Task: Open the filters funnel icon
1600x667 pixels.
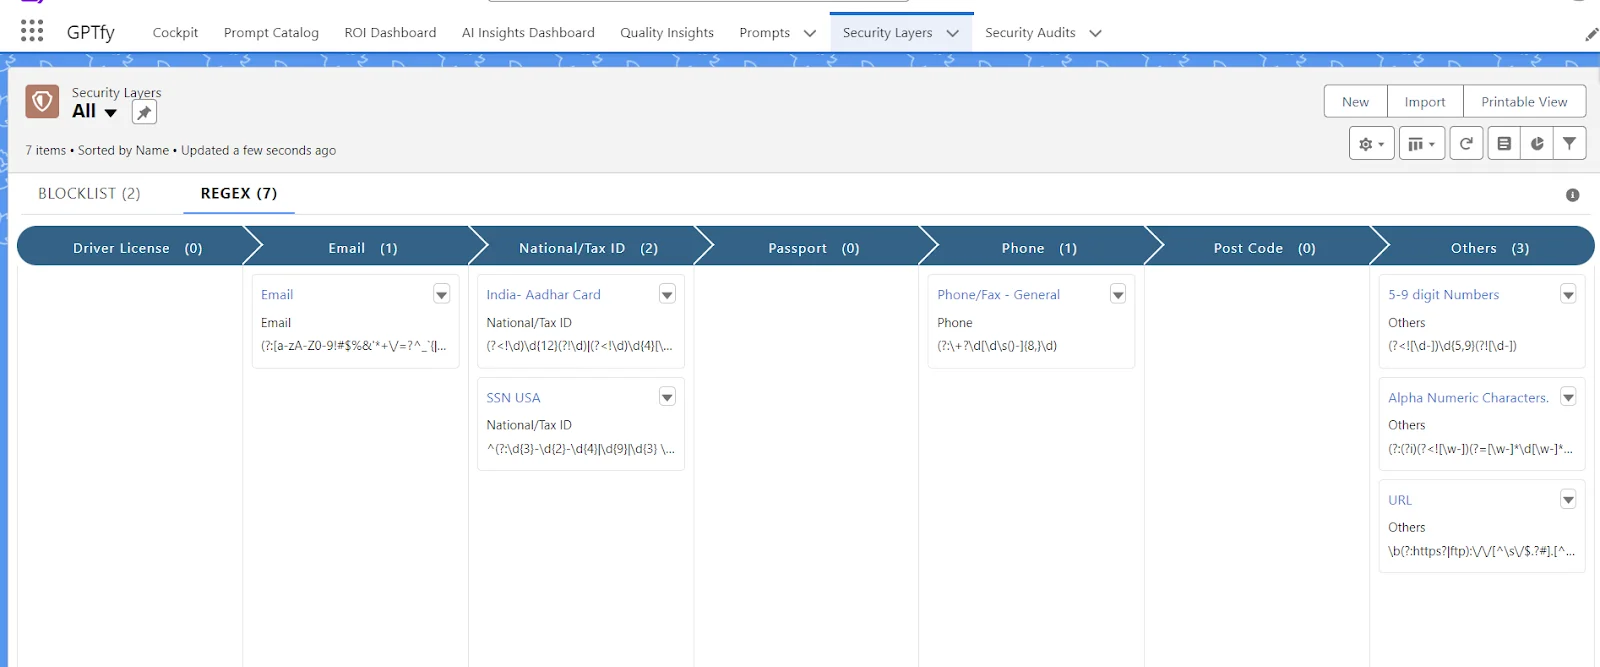Action: [x=1570, y=144]
